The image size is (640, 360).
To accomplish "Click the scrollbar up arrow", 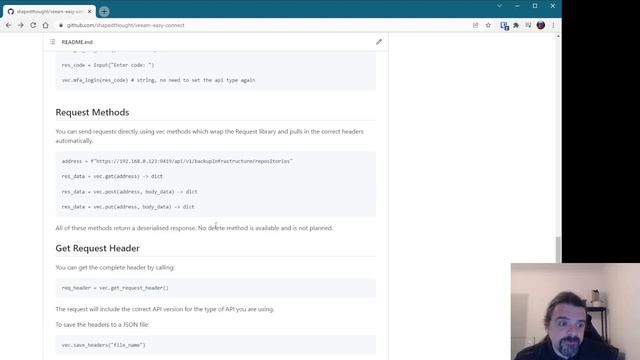I will pos(558,36).
